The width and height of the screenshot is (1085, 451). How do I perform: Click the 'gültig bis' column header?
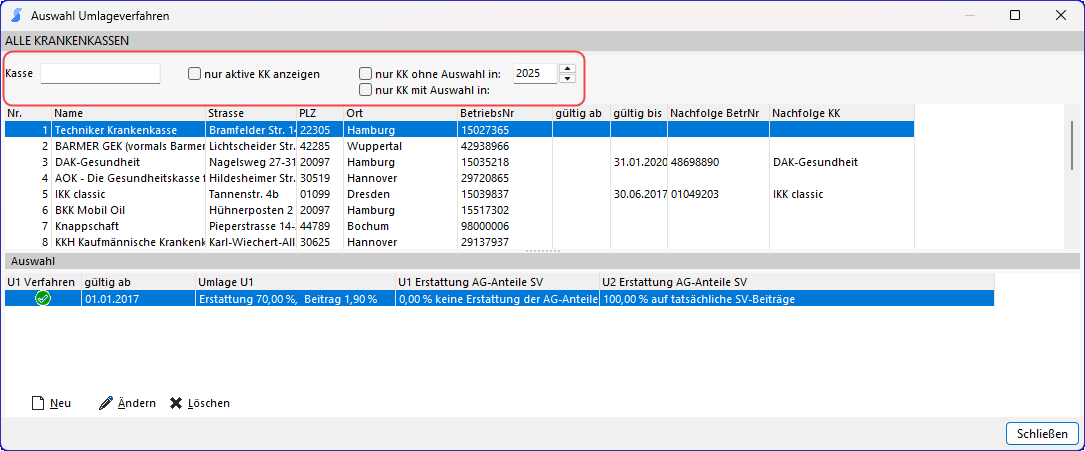pos(639,113)
